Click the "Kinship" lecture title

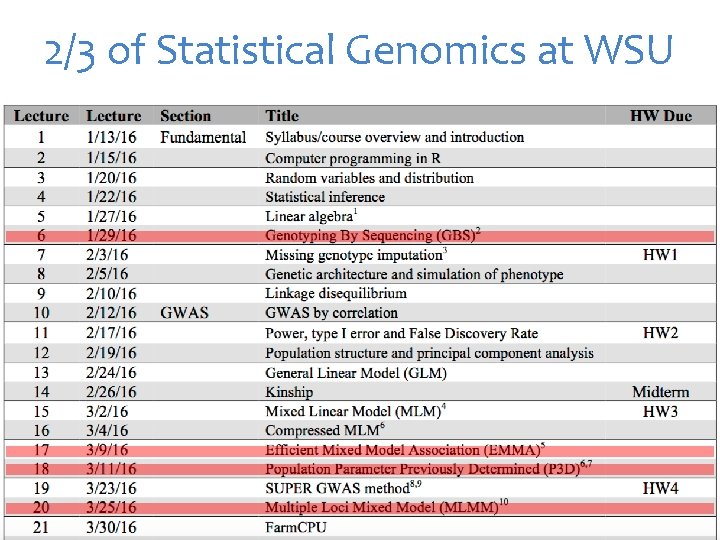click(x=289, y=392)
